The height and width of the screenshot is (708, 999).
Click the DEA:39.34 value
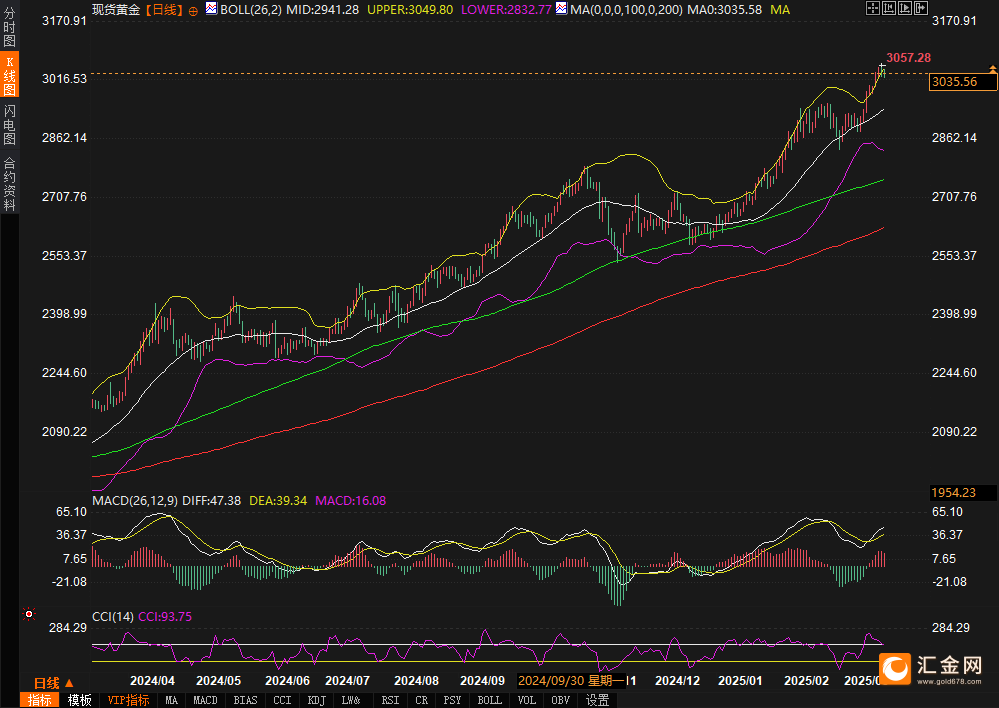pos(278,500)
